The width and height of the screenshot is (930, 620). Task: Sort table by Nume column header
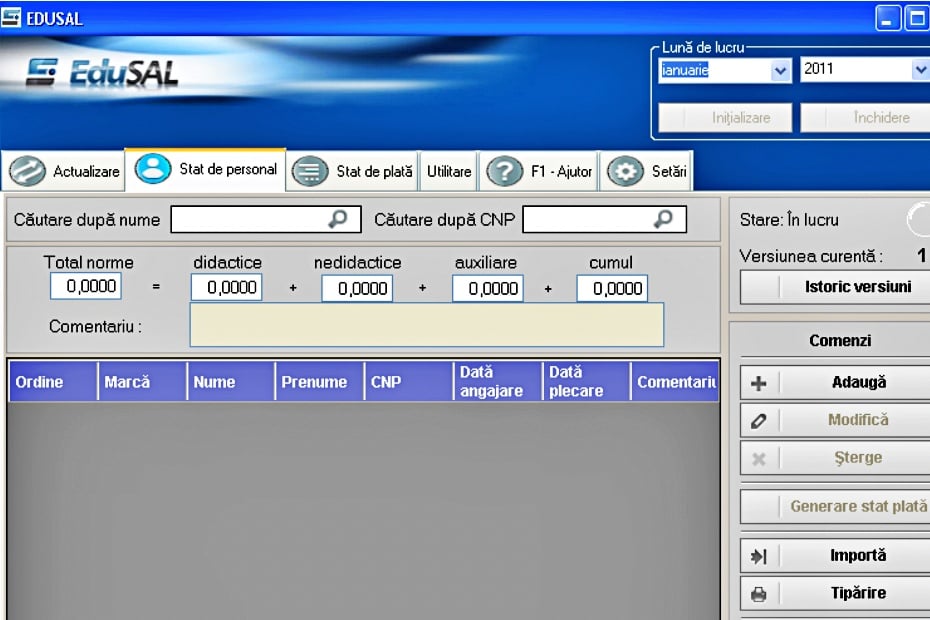pyautogui.click(x=229, y=382)
